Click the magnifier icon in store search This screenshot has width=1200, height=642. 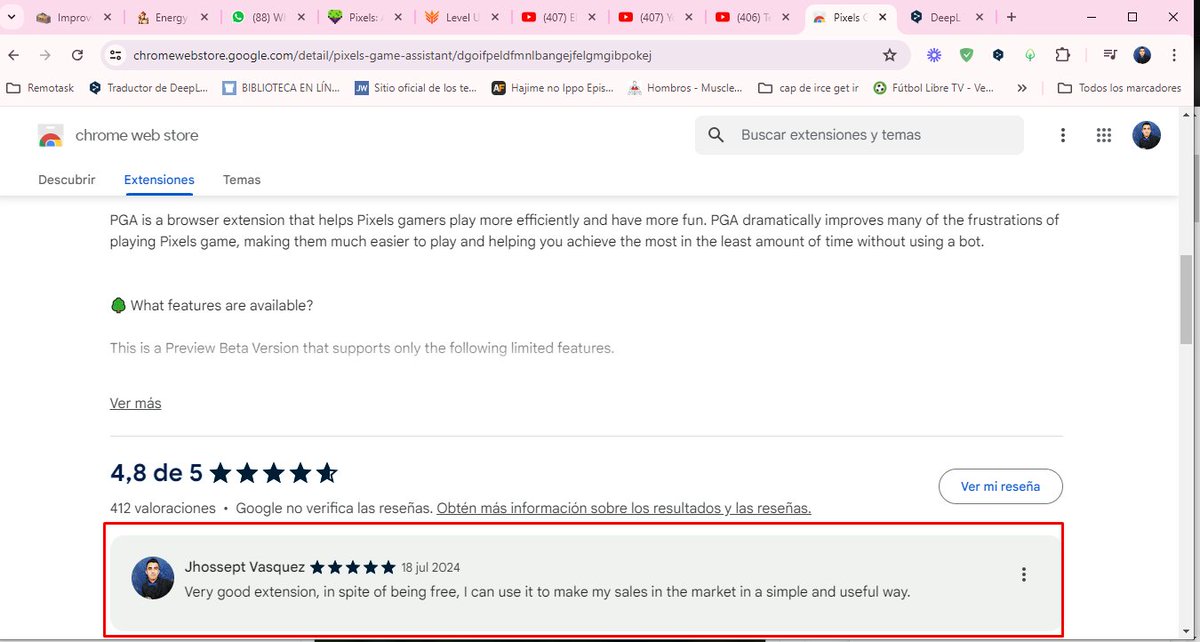[716, 135]
